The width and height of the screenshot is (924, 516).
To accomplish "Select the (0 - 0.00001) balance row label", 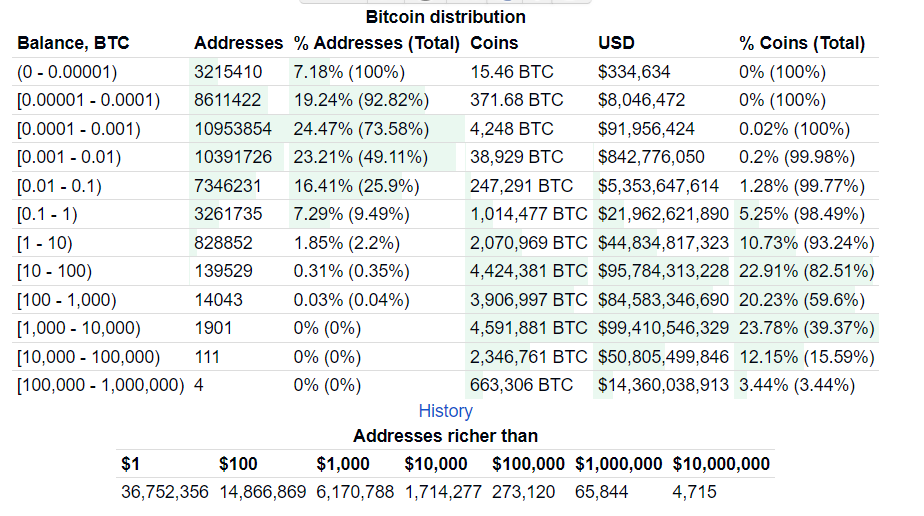I will coord(67,72).
